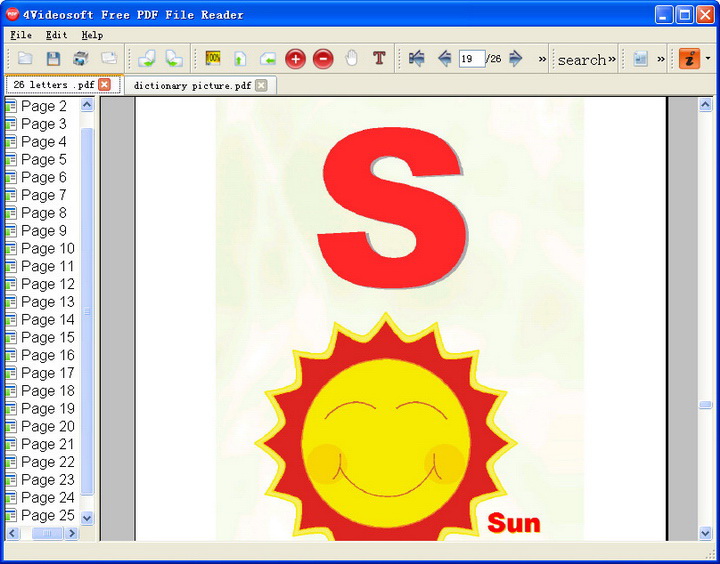The width and height of the screenshot is (720, 564).
Task: Select Page 19 in the page list
Action: point(47,408)
